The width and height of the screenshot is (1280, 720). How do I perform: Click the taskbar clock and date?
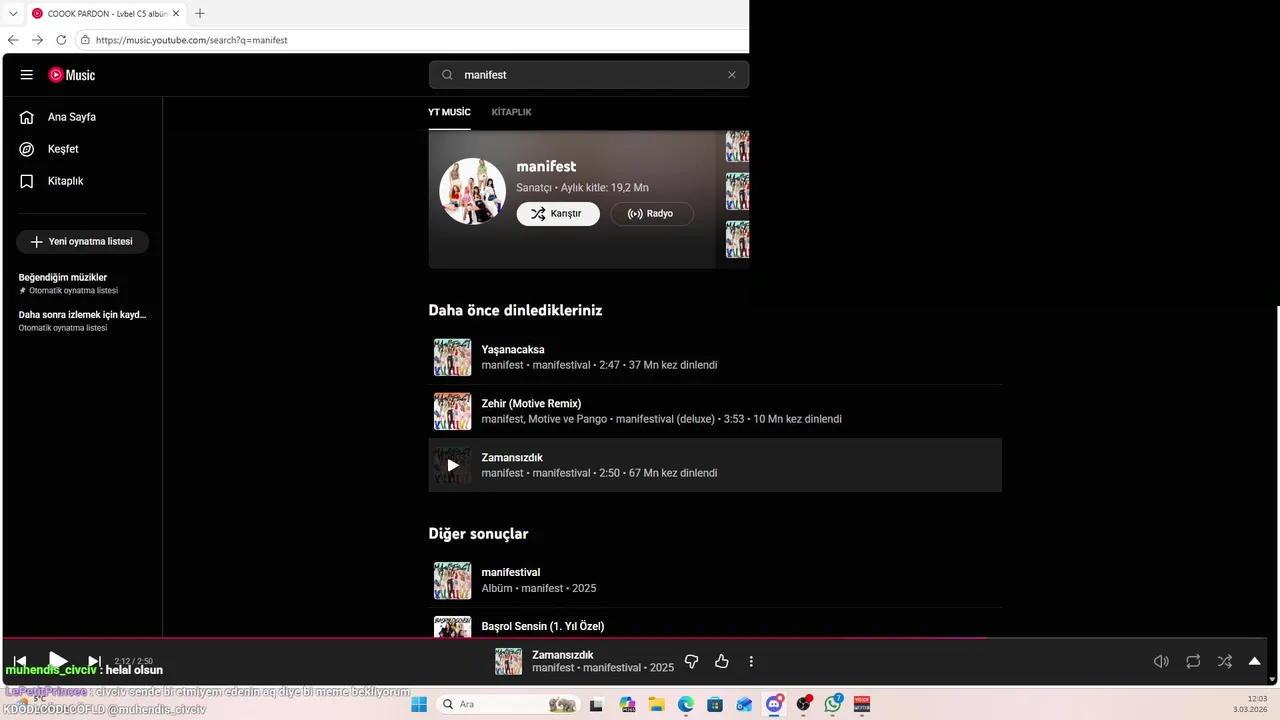[x=1250, y=704]
